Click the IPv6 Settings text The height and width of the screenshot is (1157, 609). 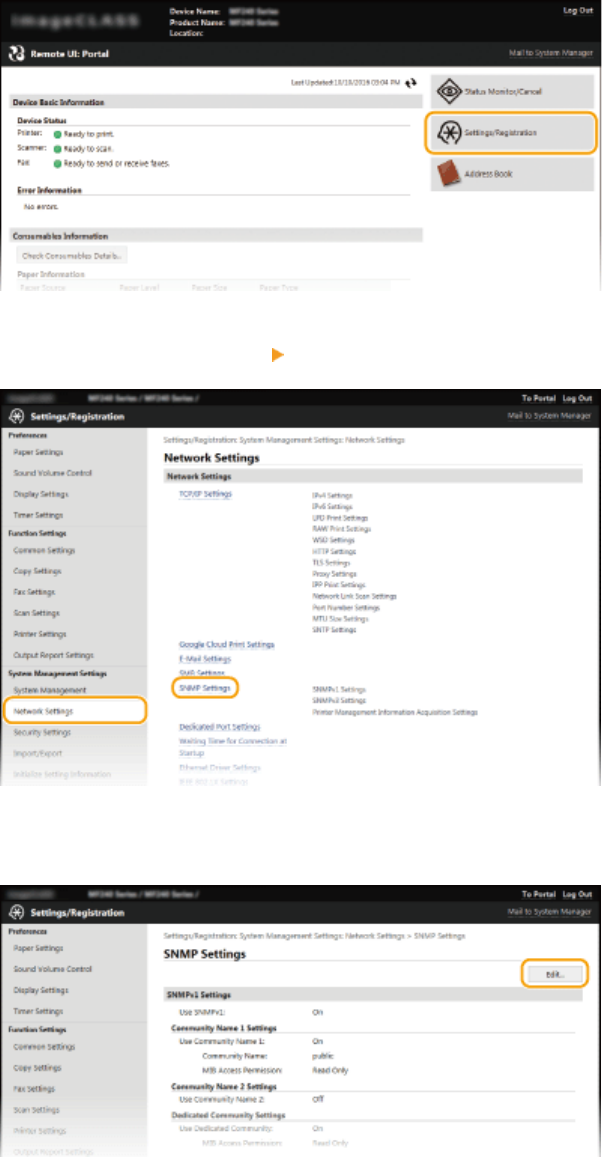(x=332, y=507)
